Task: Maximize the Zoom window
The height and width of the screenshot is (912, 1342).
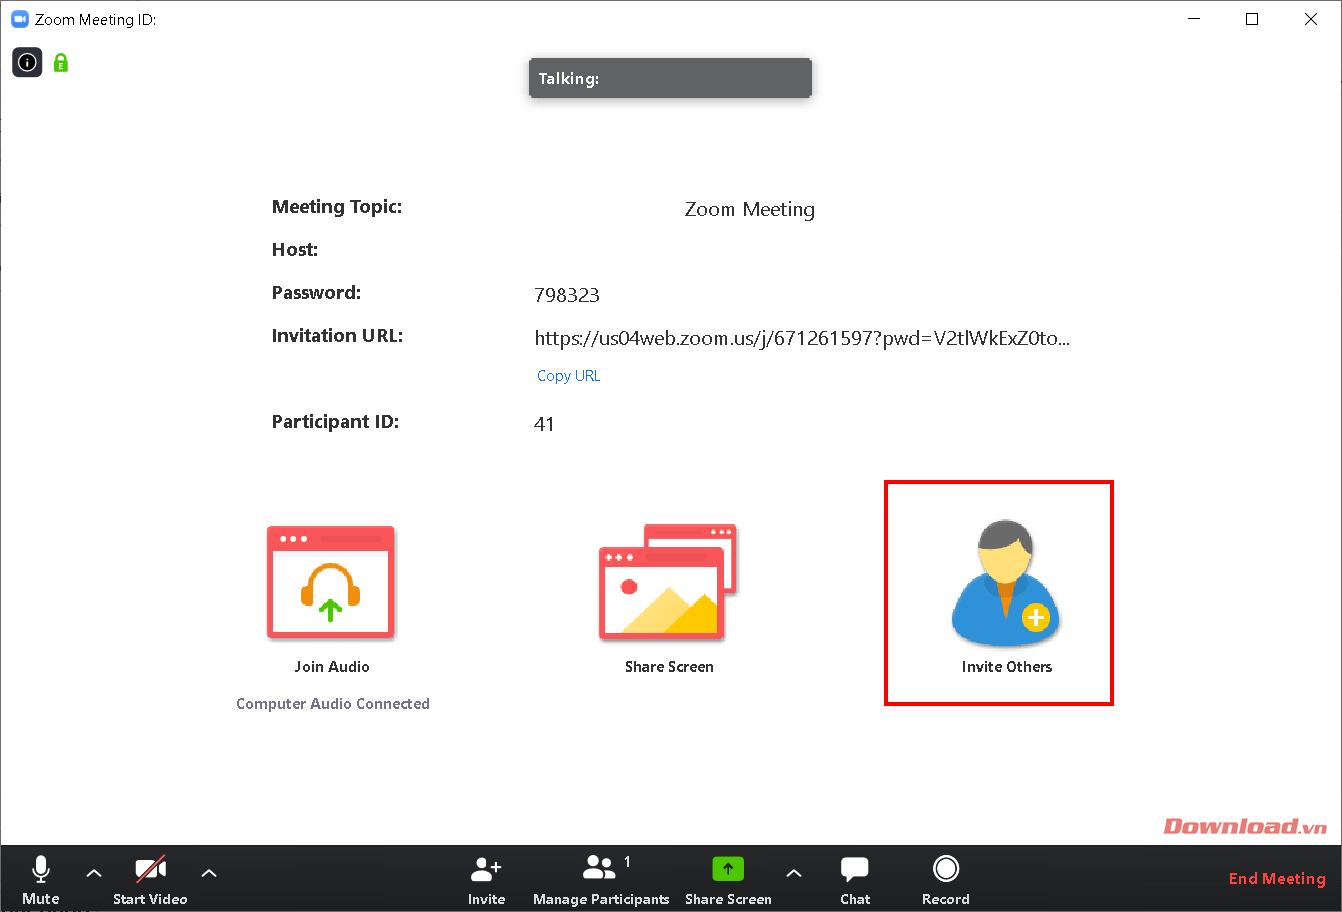Action: tap(1252, 19)
